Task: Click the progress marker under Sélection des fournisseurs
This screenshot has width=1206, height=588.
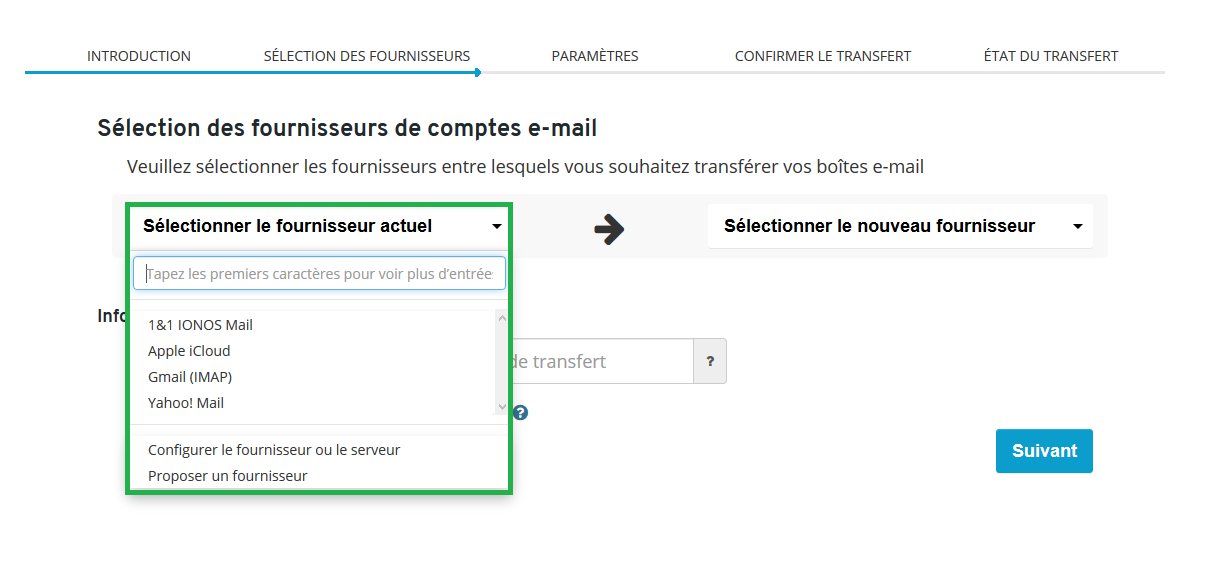Action: tap(478, 72)
